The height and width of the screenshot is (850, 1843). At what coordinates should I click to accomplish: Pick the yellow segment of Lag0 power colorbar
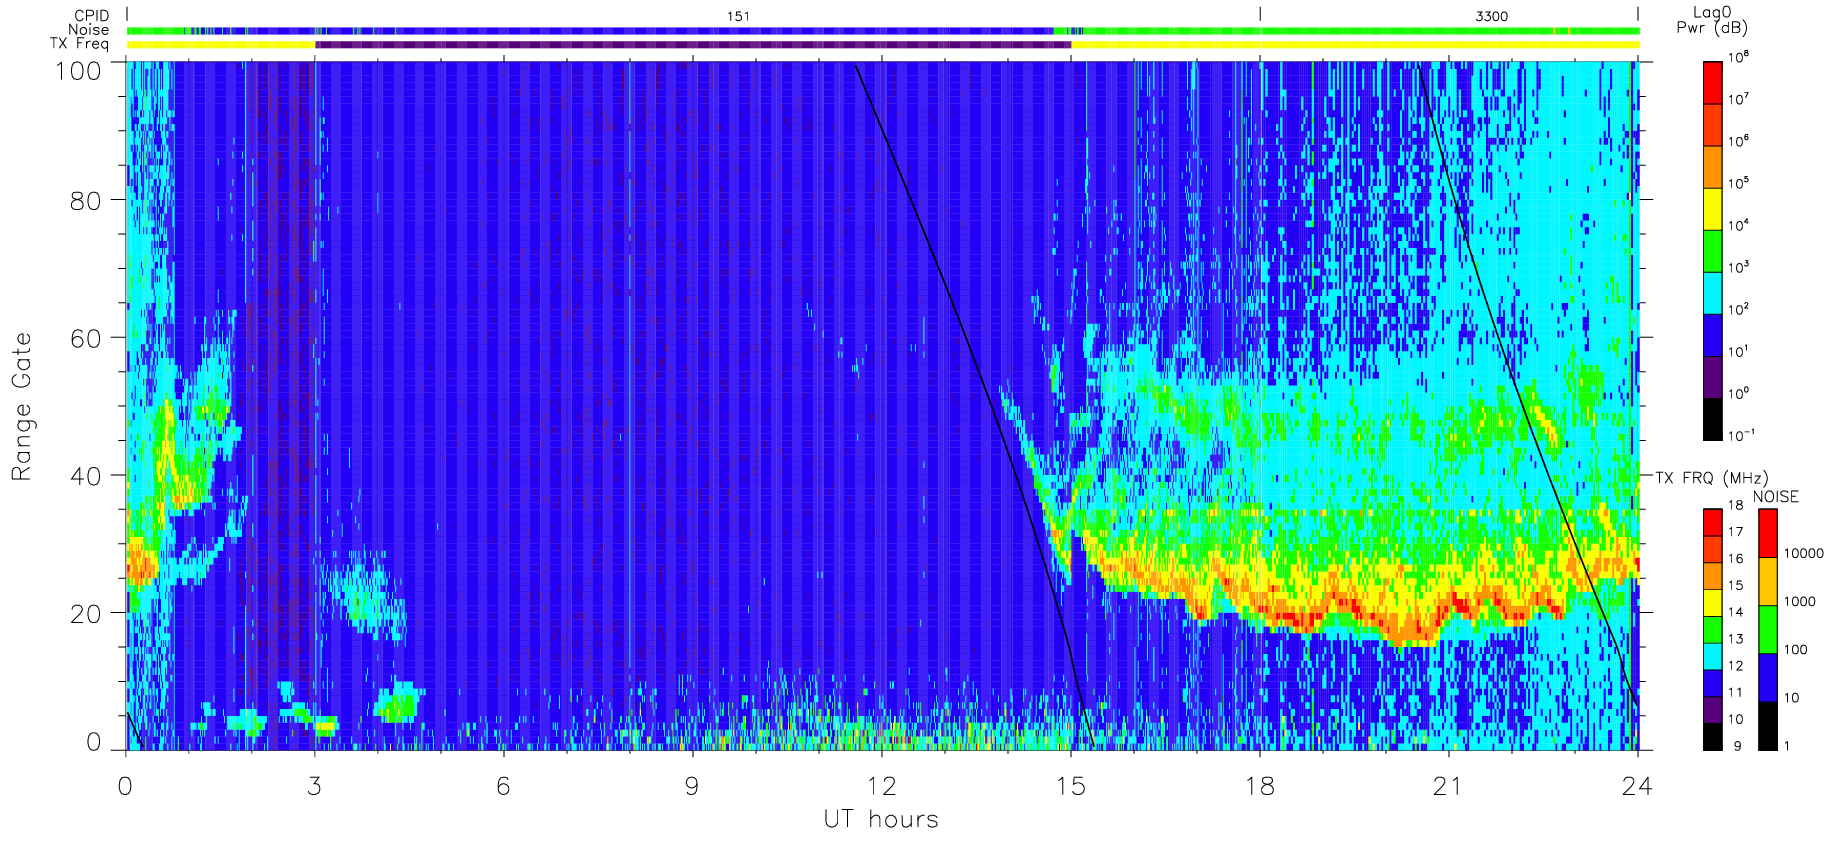coord(1713,209)
